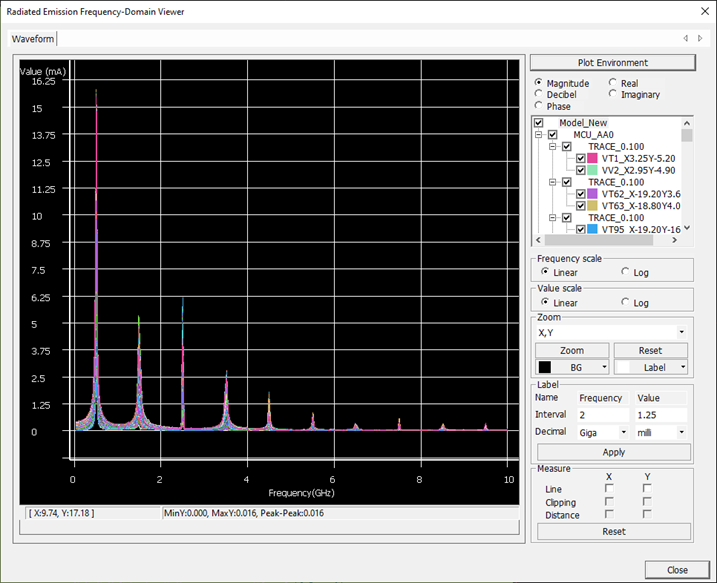Toggle the VT62 trace checkbox
The width and height of the screenshot is (717, 583).
(x=581, y=194)
